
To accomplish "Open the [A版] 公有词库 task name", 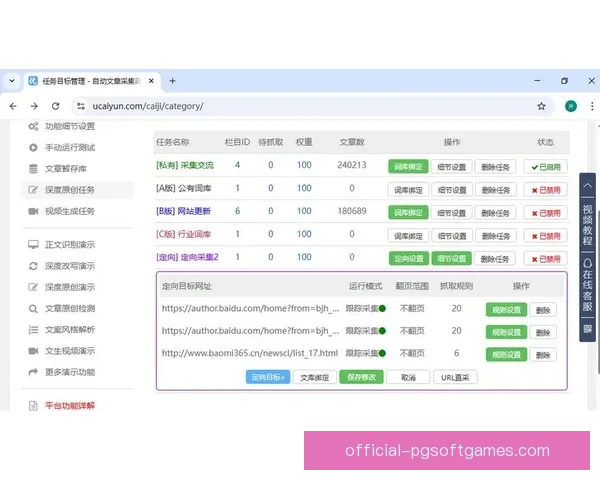I will [x=183, y=188].
